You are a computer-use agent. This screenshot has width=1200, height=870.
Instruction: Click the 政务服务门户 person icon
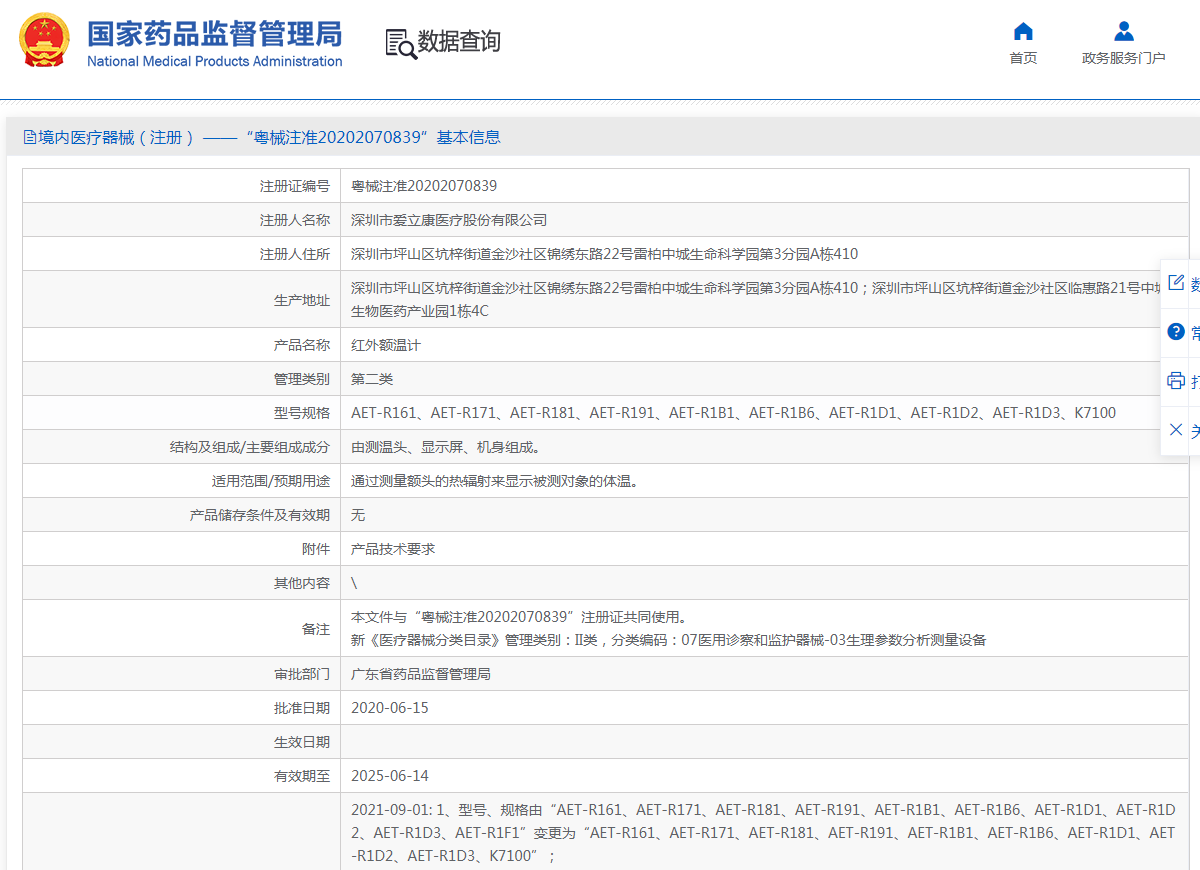1124,31
